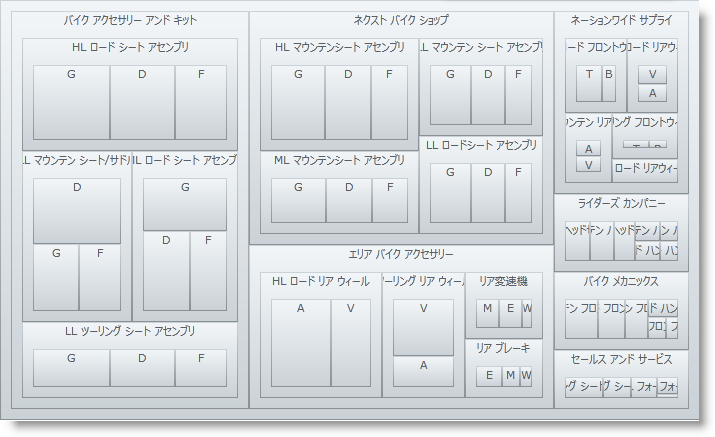The height and width of the screenshot is (437, 715).
Task: Click the HL マウンテンシート アセンブリ header
Action: [x=340, y=47]
